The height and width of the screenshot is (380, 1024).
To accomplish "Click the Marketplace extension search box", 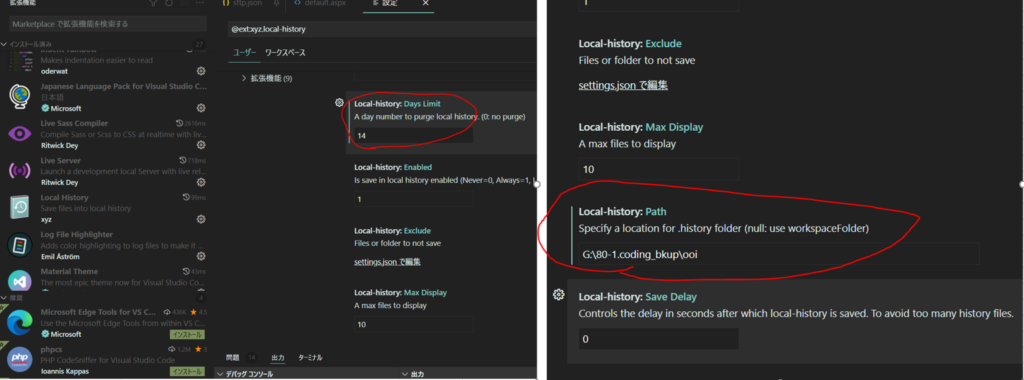I will tap(108, 24).
